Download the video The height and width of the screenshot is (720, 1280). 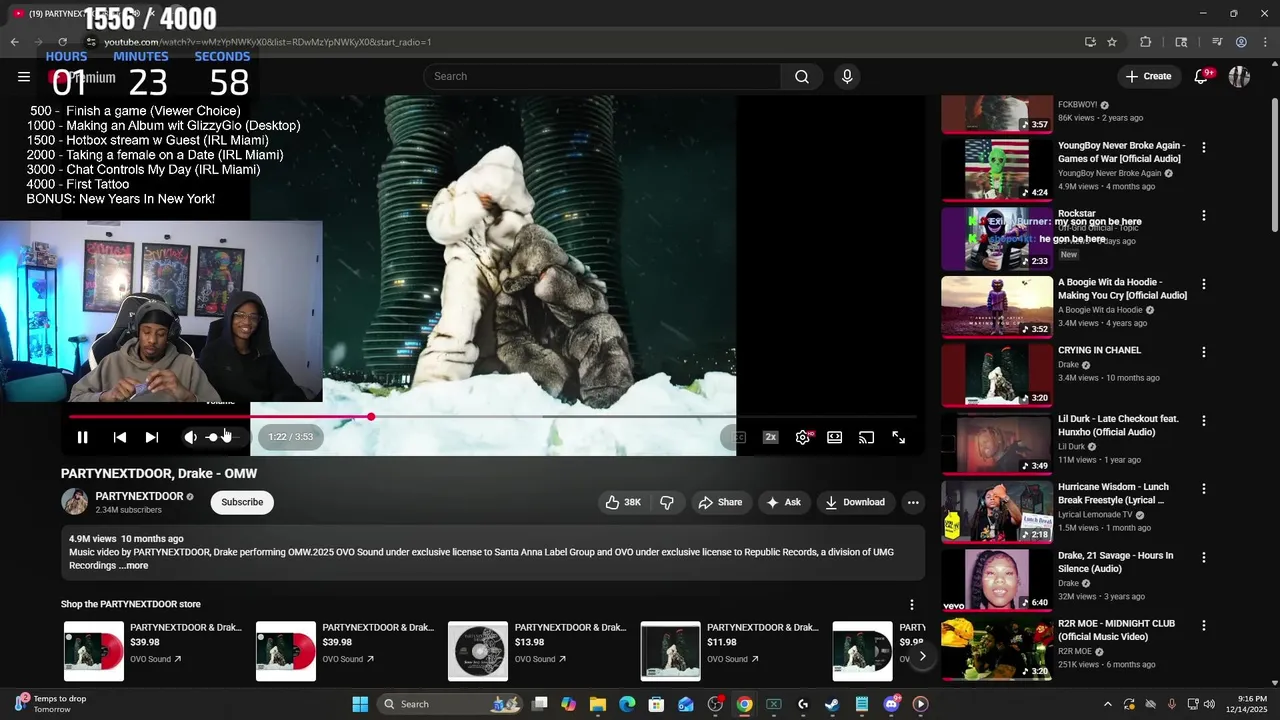pyautogui.click(x=855, y=502)
